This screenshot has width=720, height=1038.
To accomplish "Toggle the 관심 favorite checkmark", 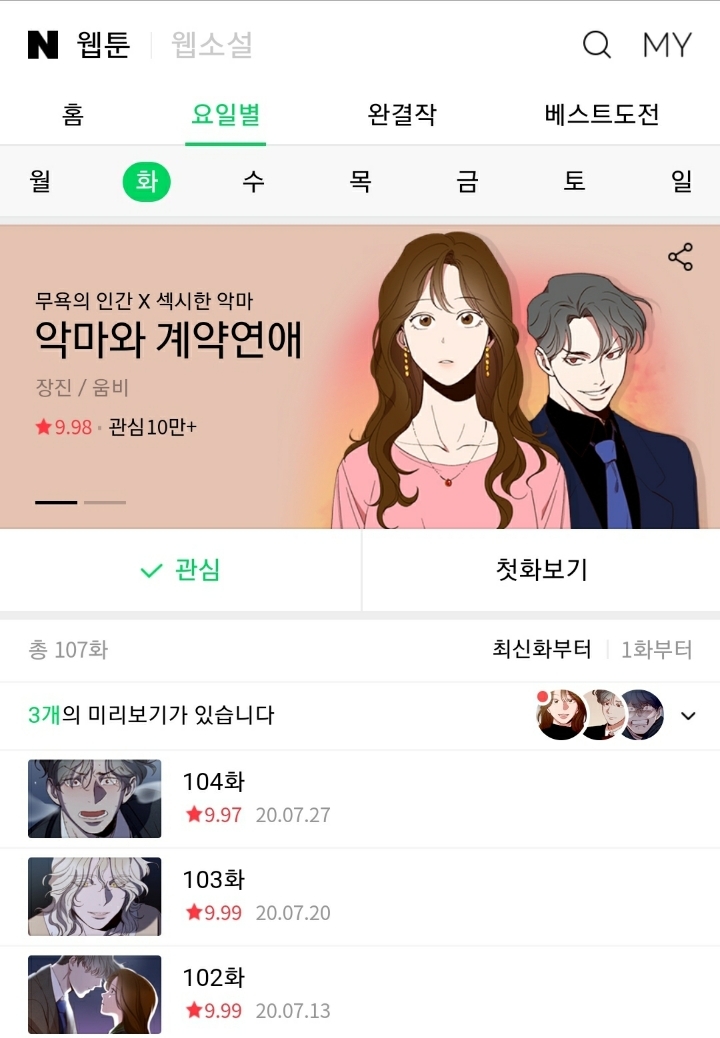I will click(181, 570).
